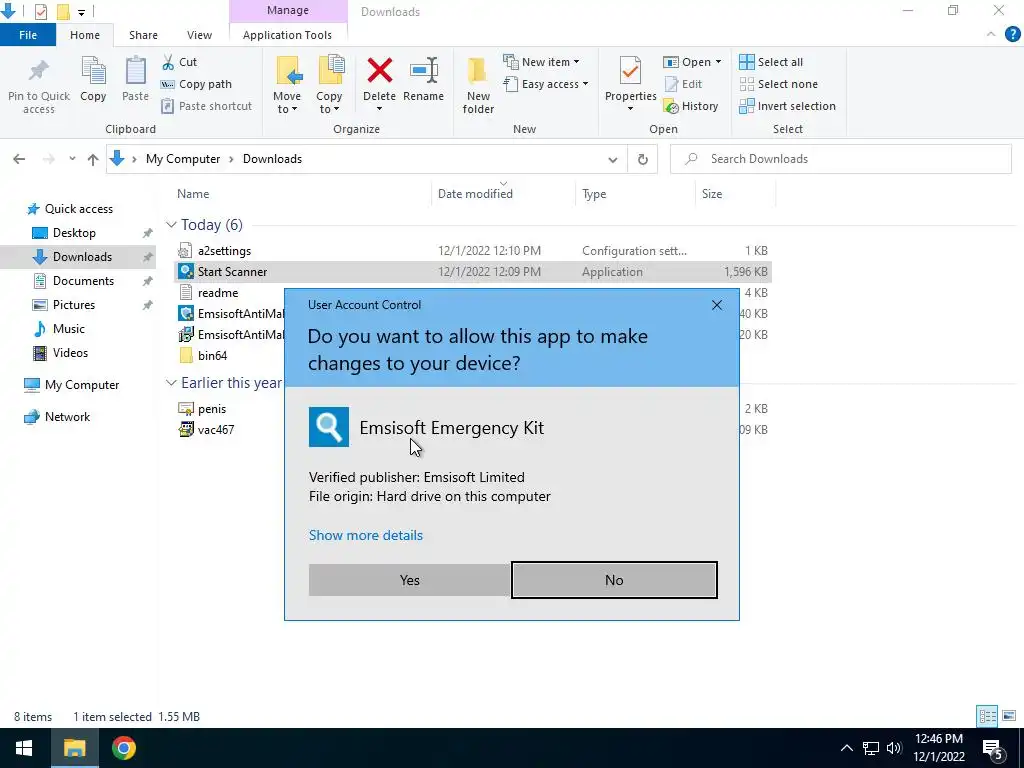This screenshot has height=768, width=1024.
Task: Click the Manage contextual tab
Action: (x=288, y=10)
